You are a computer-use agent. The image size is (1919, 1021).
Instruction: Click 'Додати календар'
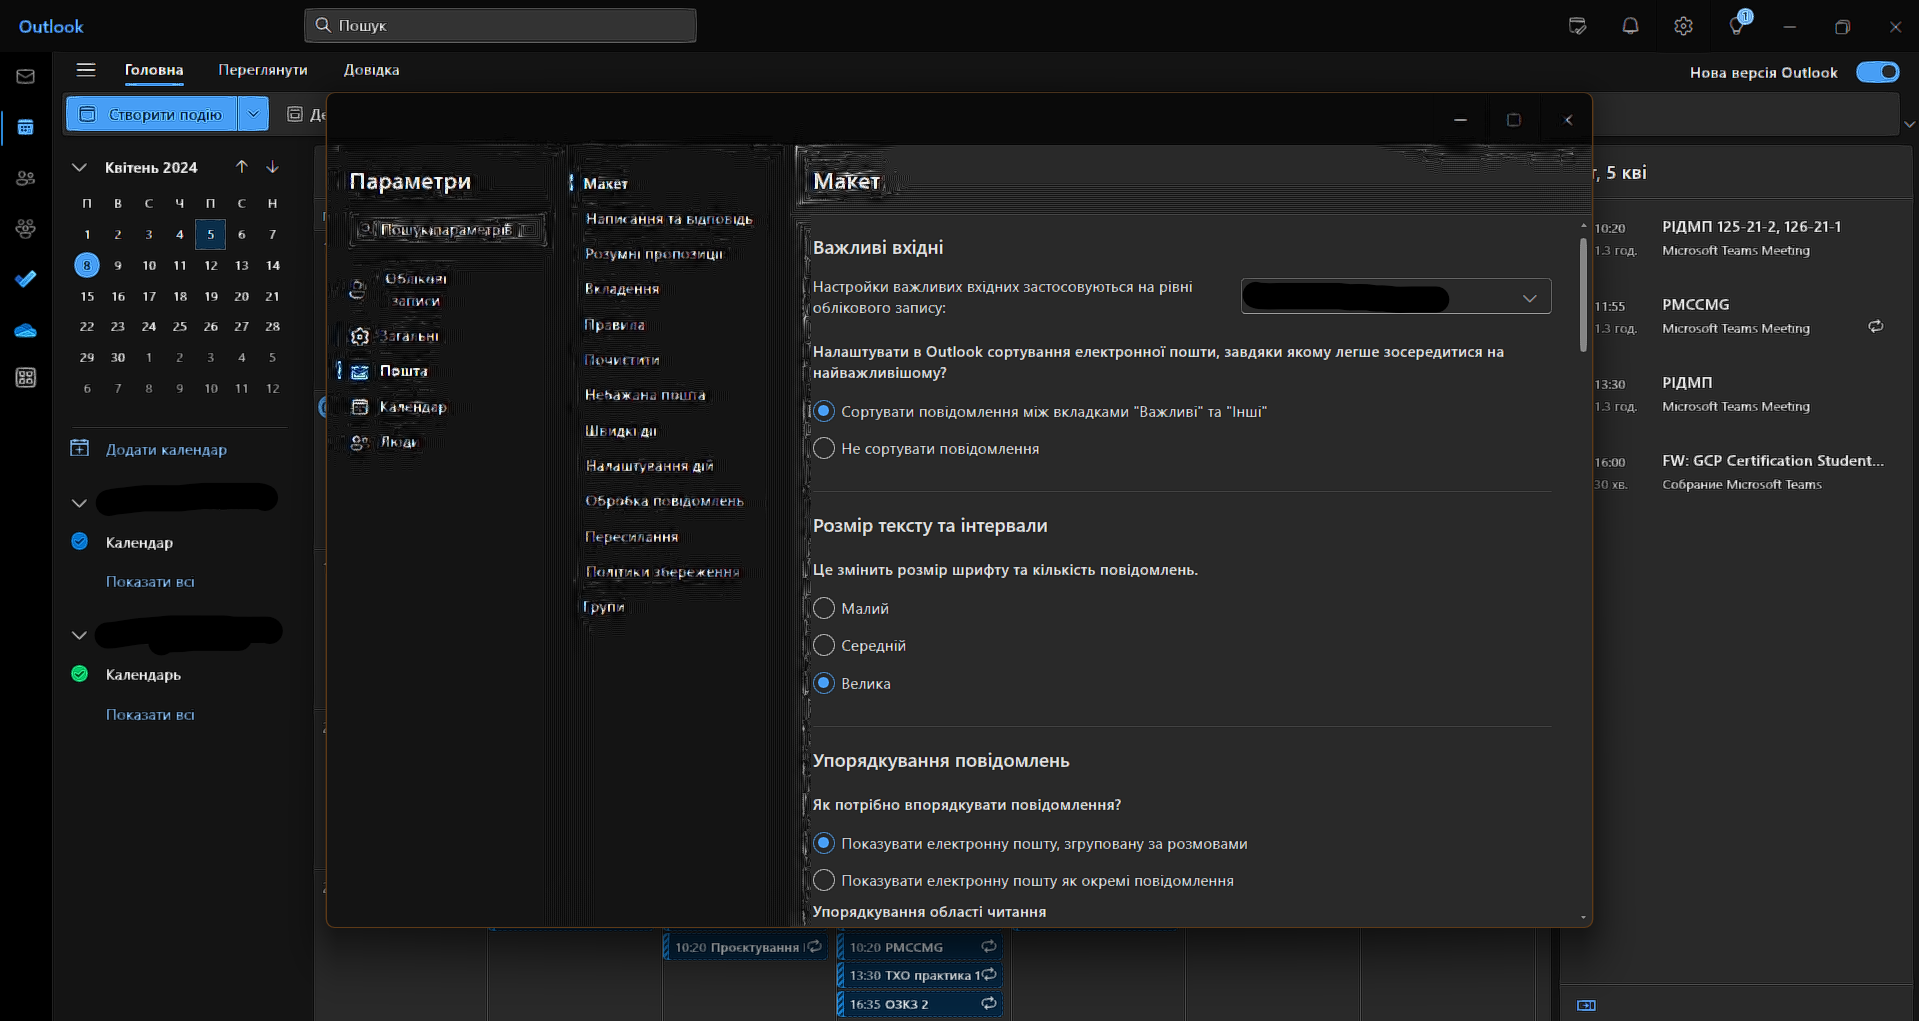165,449
